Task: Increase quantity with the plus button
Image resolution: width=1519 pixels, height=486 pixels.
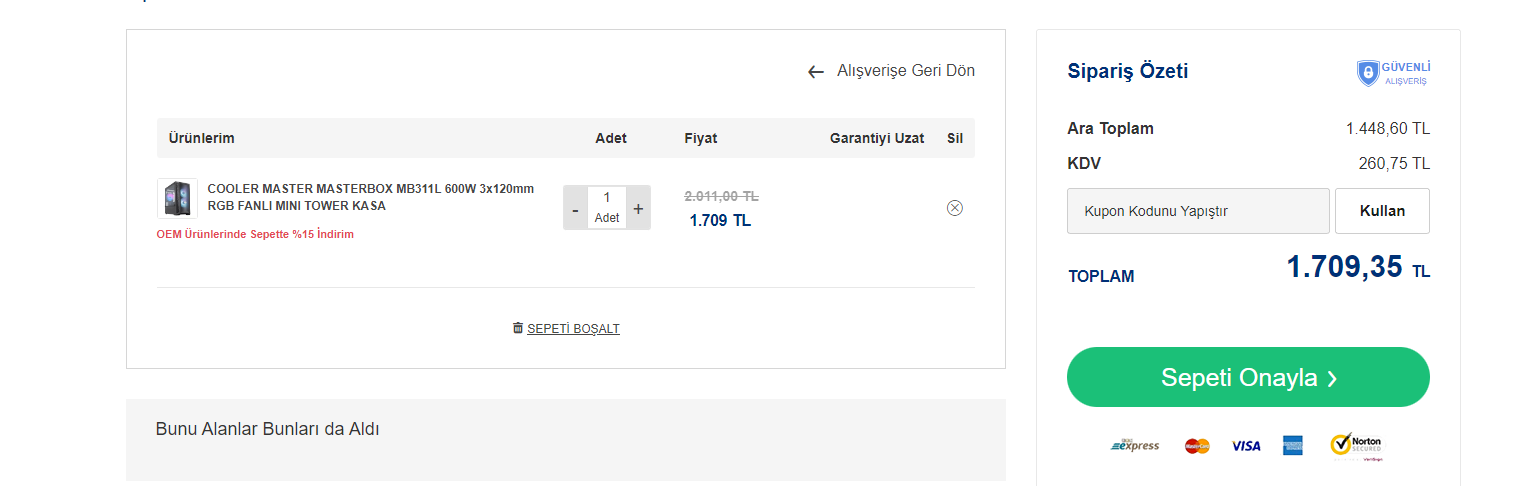Action: pos(638,209)
